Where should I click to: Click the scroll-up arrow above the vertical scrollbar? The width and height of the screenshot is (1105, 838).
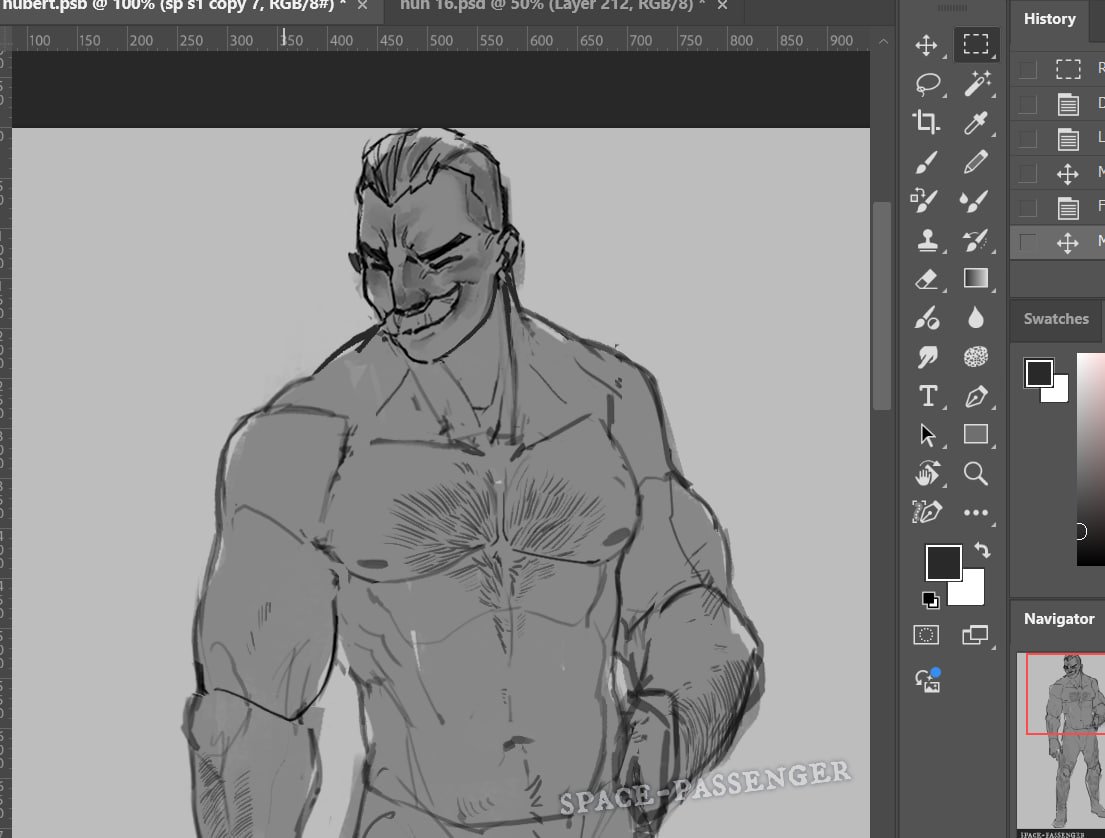[883, 41]
